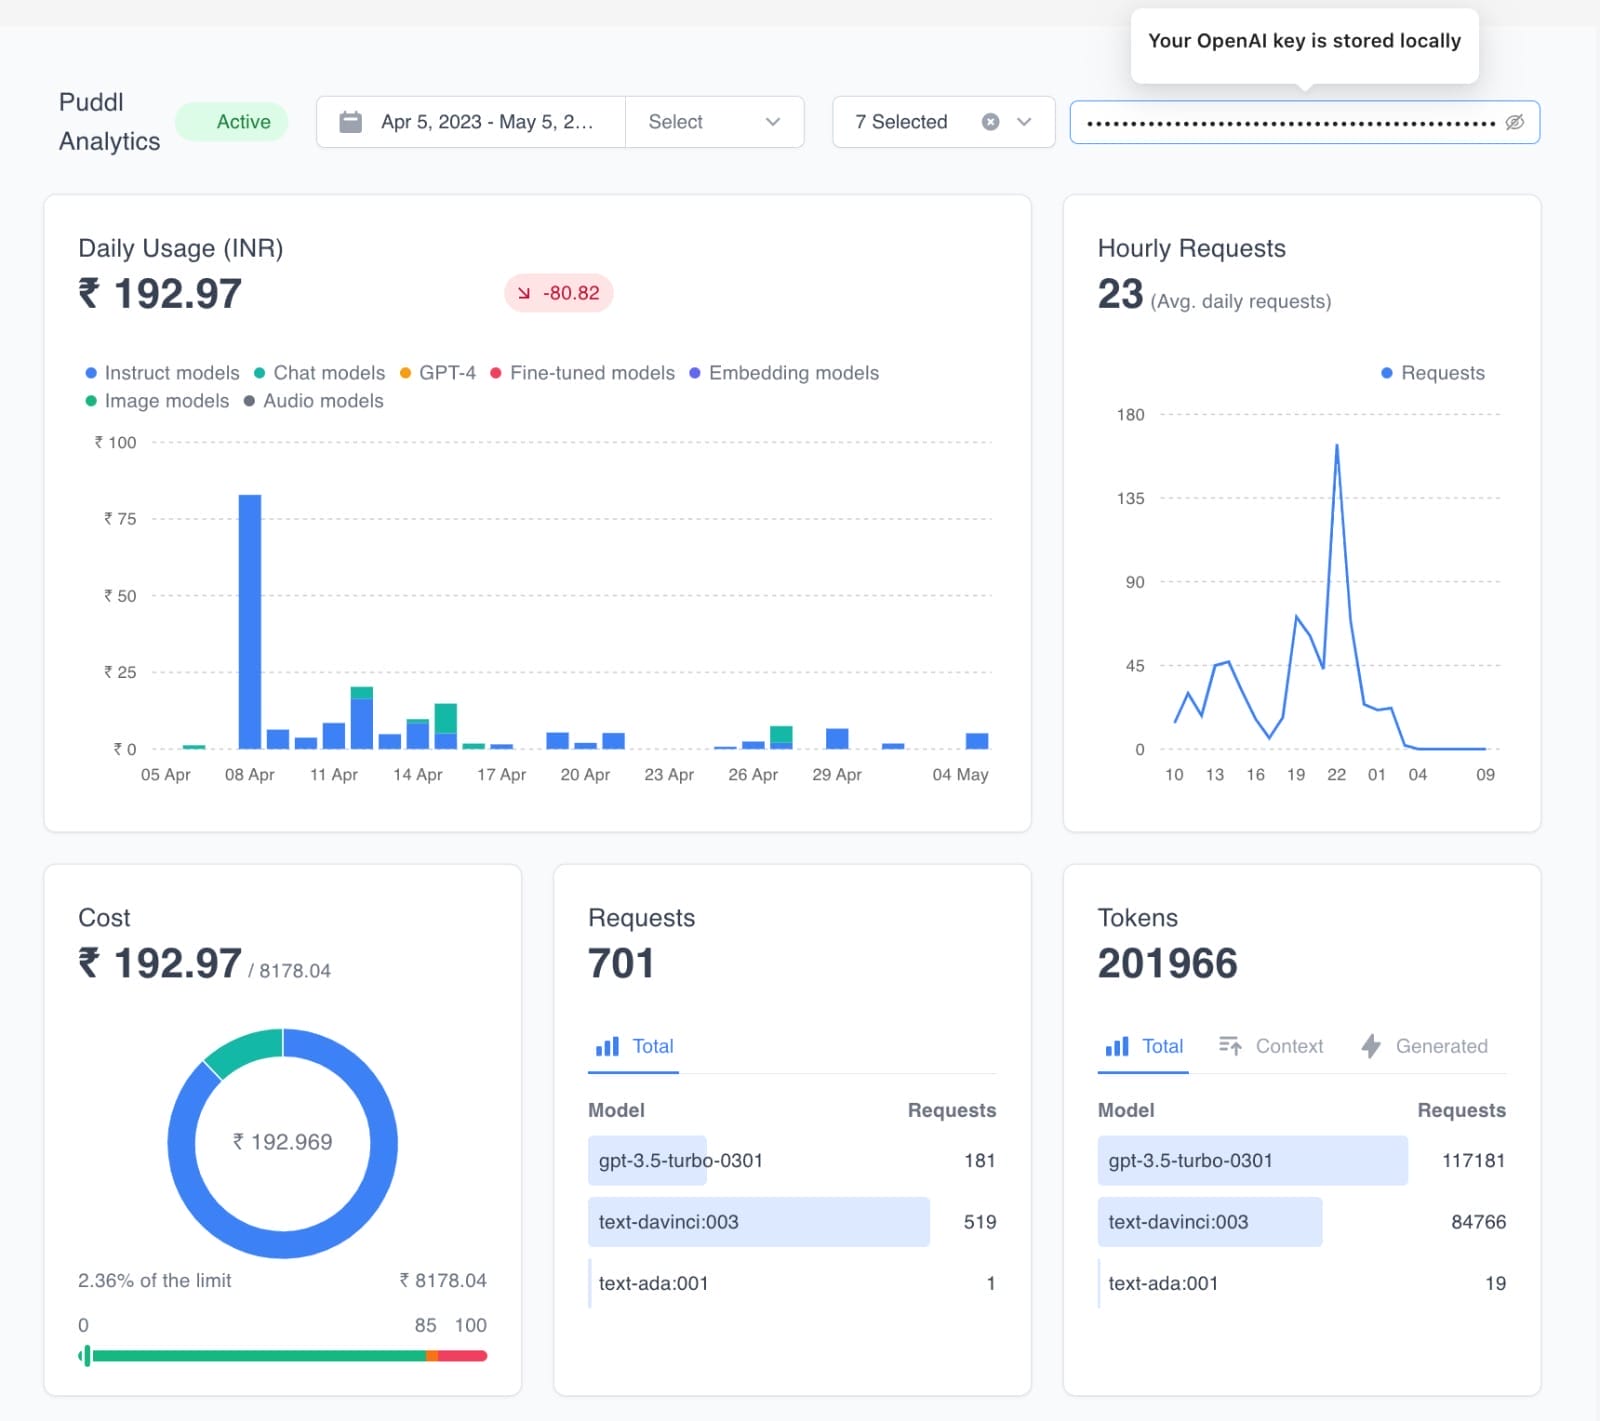Screen dimensions: 1600x1421
Task: Clear the 7 Selected models filter
Action: 990,122
